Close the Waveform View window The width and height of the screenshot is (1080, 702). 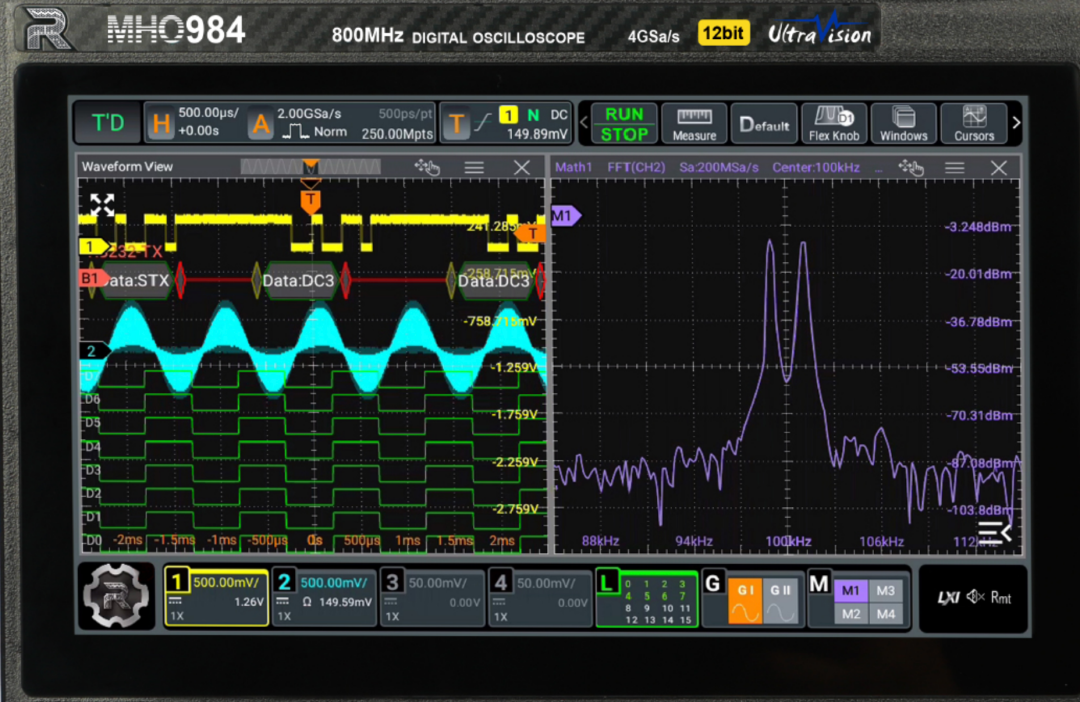tap(522, 167)
